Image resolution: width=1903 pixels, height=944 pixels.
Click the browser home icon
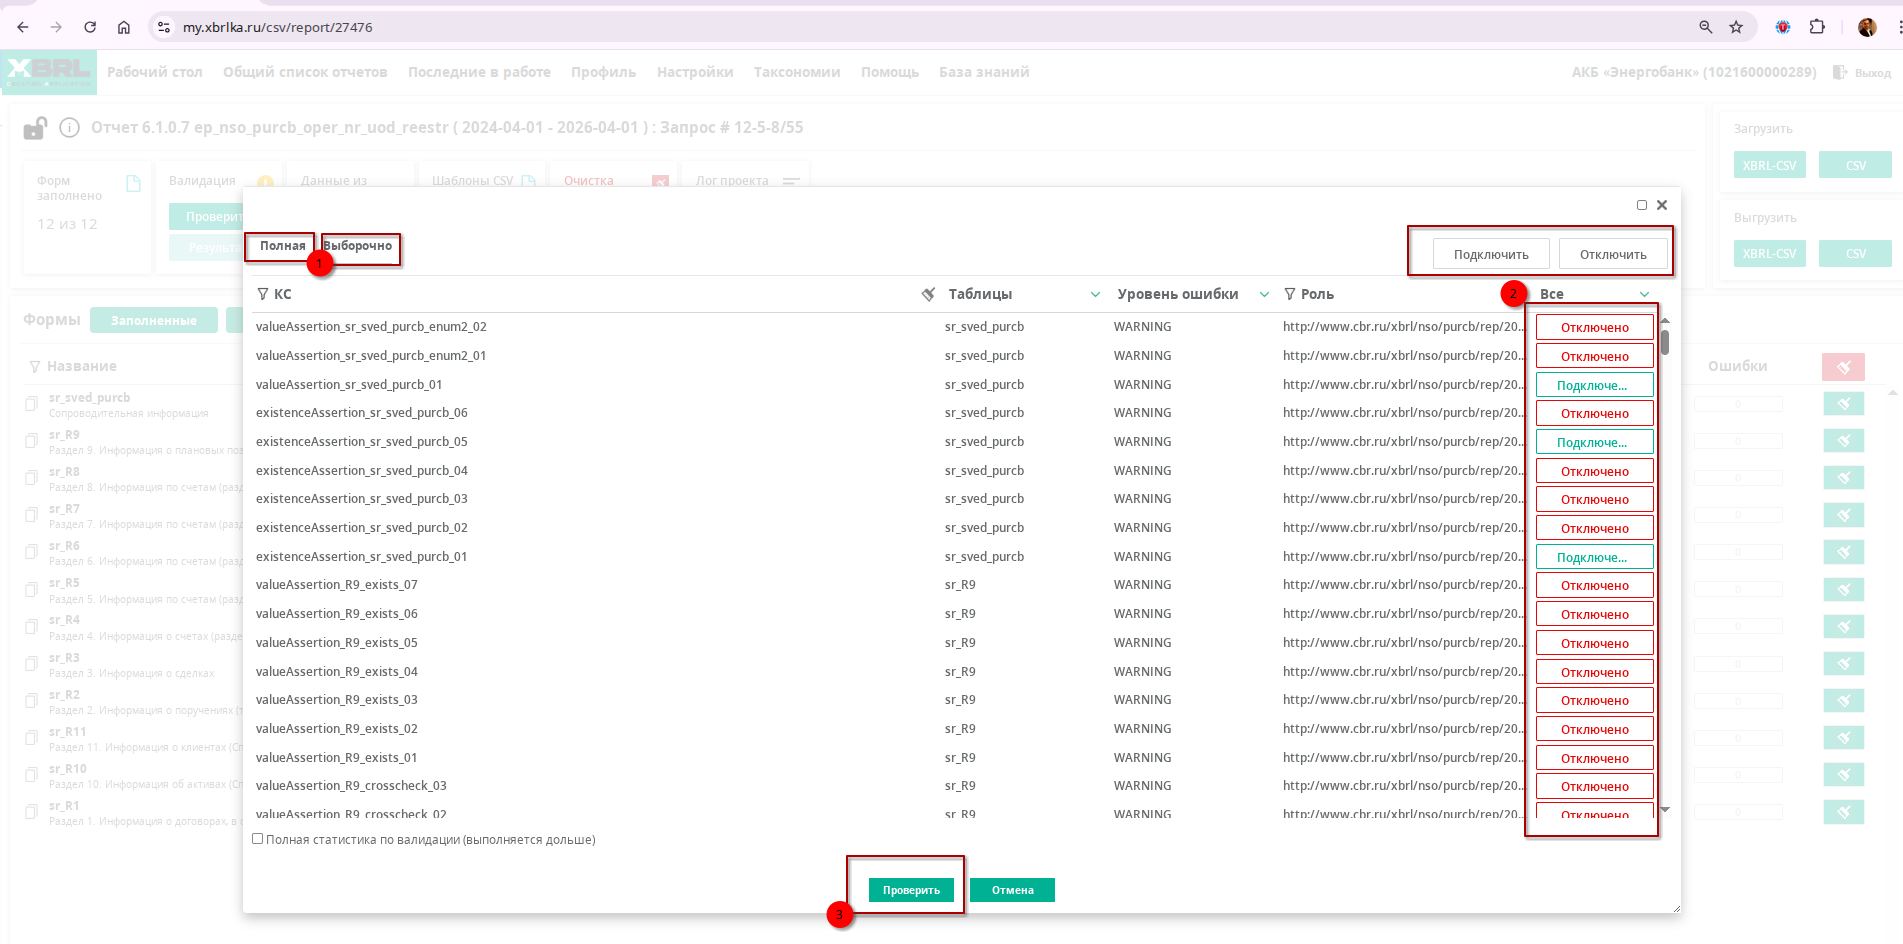click(x=124, y=27)
